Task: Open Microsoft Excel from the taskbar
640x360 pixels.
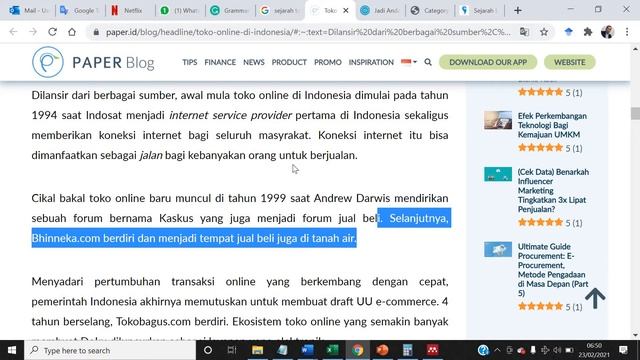Action: pos(332,350)
